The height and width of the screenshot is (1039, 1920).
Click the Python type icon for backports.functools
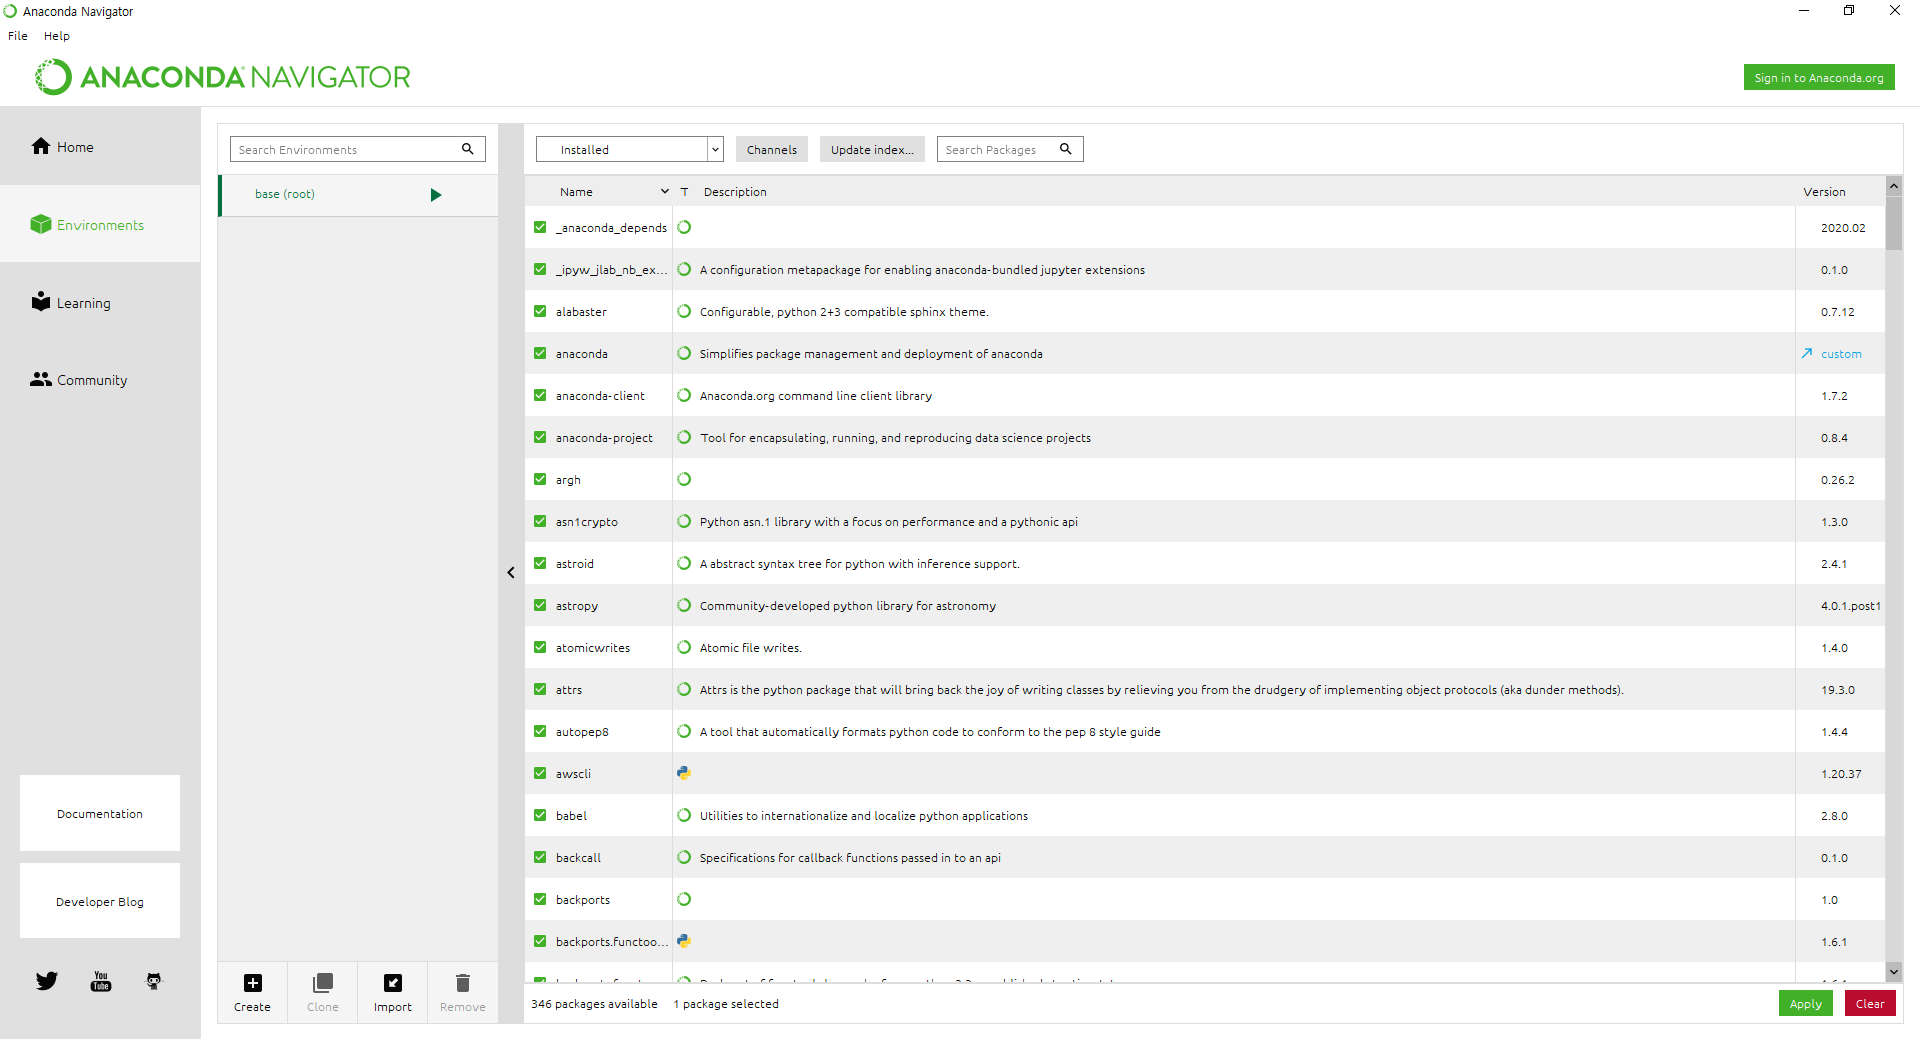click(684, 941)
